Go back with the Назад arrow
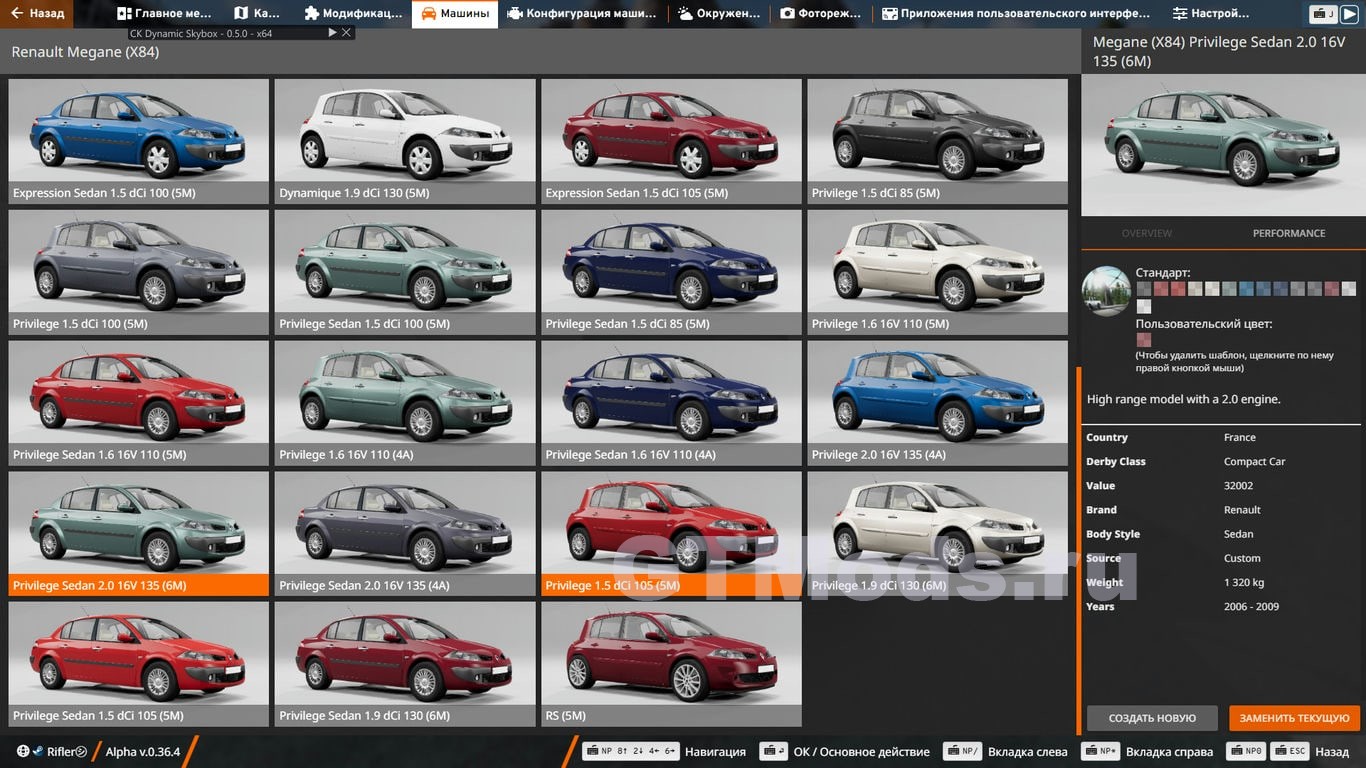The width and height of the screenshot is (1366, 768). (37, 13)
